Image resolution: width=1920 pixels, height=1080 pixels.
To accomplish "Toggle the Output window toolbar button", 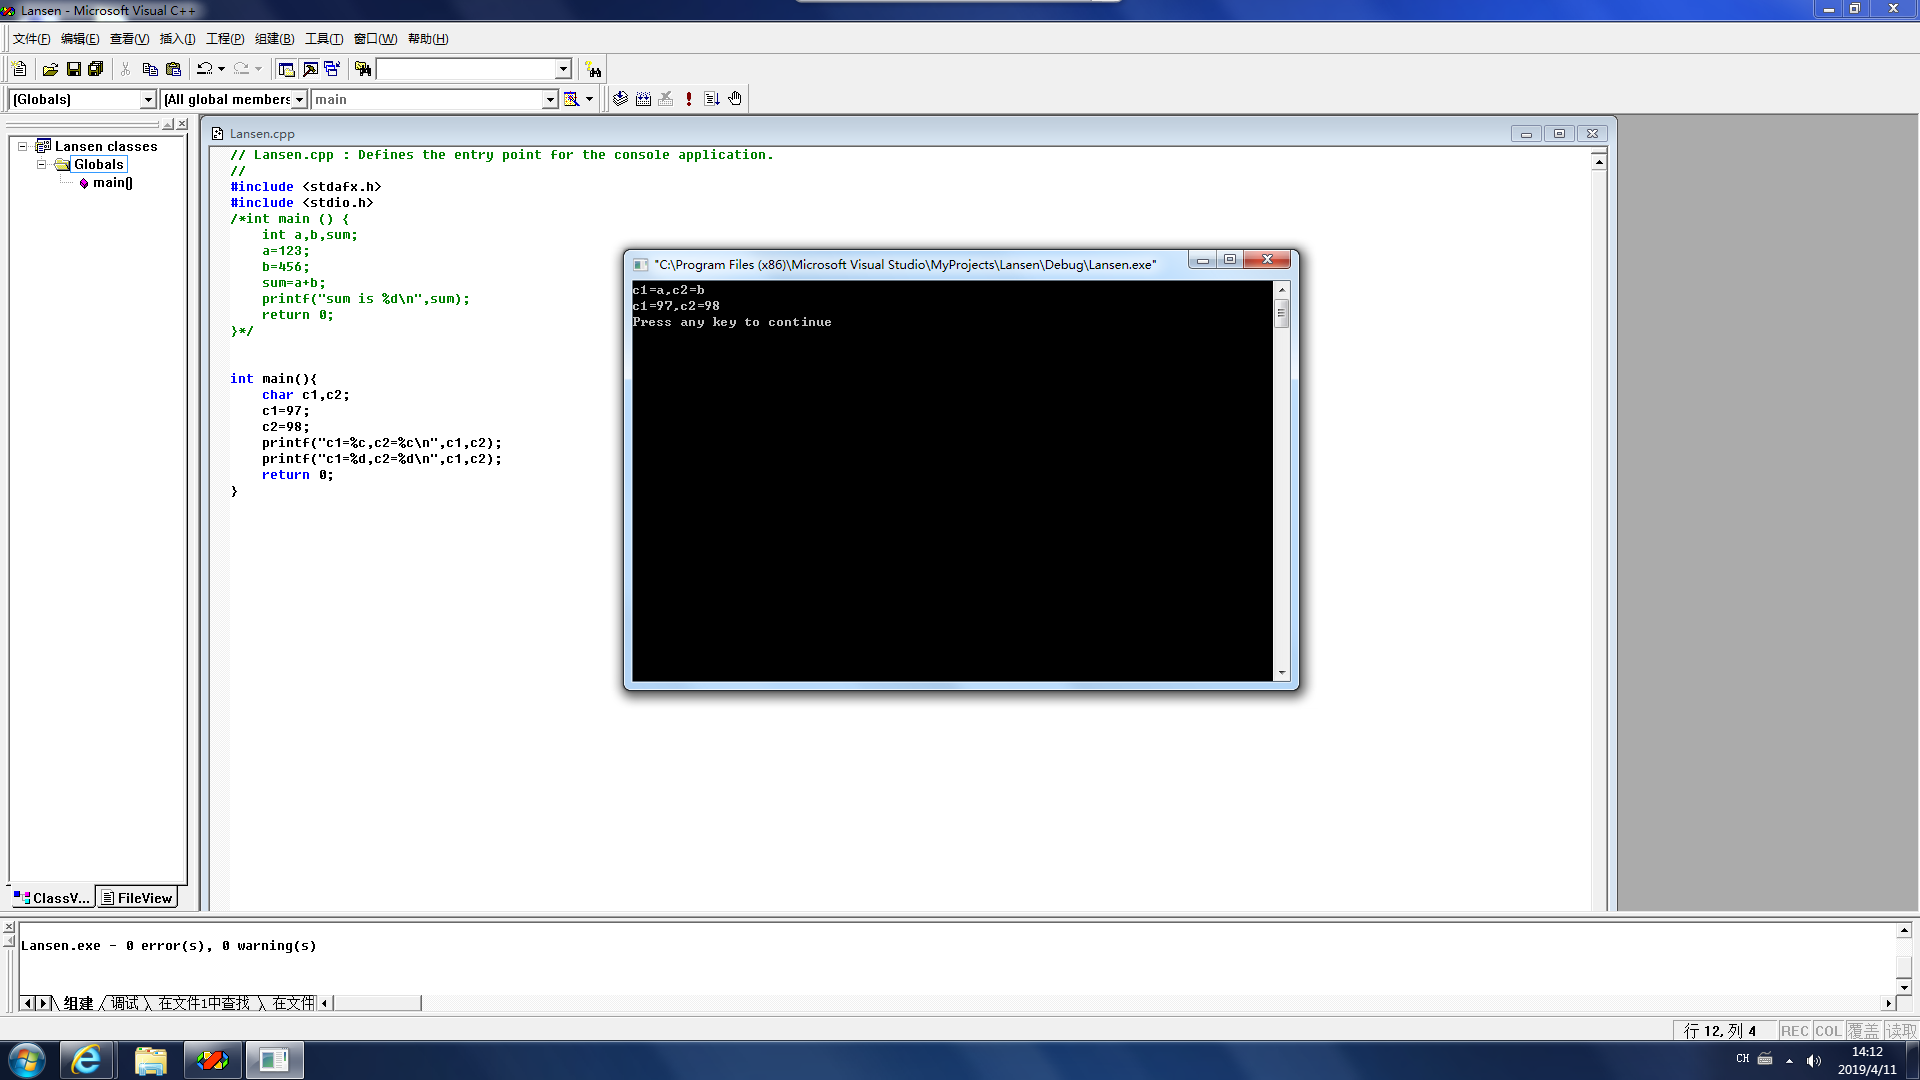I will click(310, 69).
